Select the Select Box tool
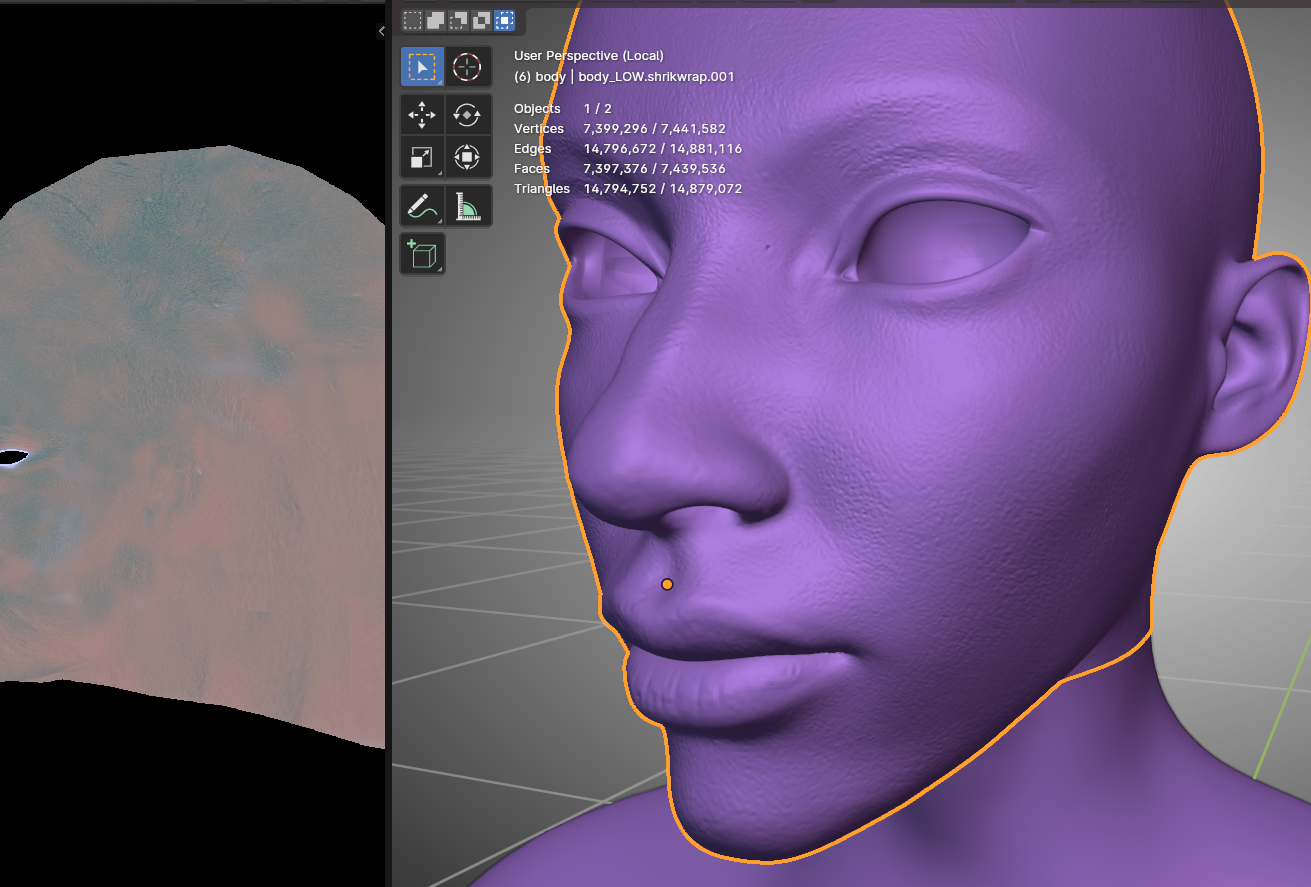 point(422,67)
